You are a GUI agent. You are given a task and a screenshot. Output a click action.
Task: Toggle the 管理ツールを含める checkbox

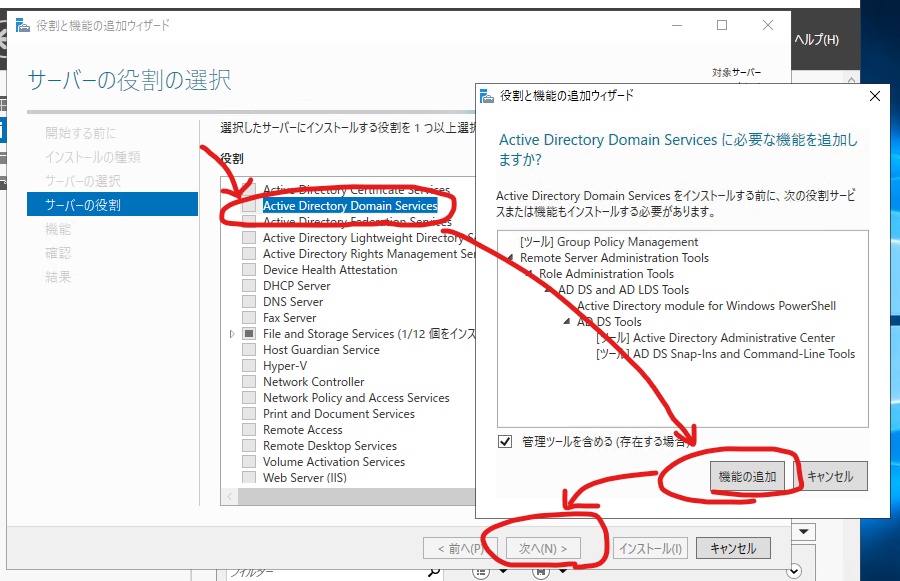505,441
